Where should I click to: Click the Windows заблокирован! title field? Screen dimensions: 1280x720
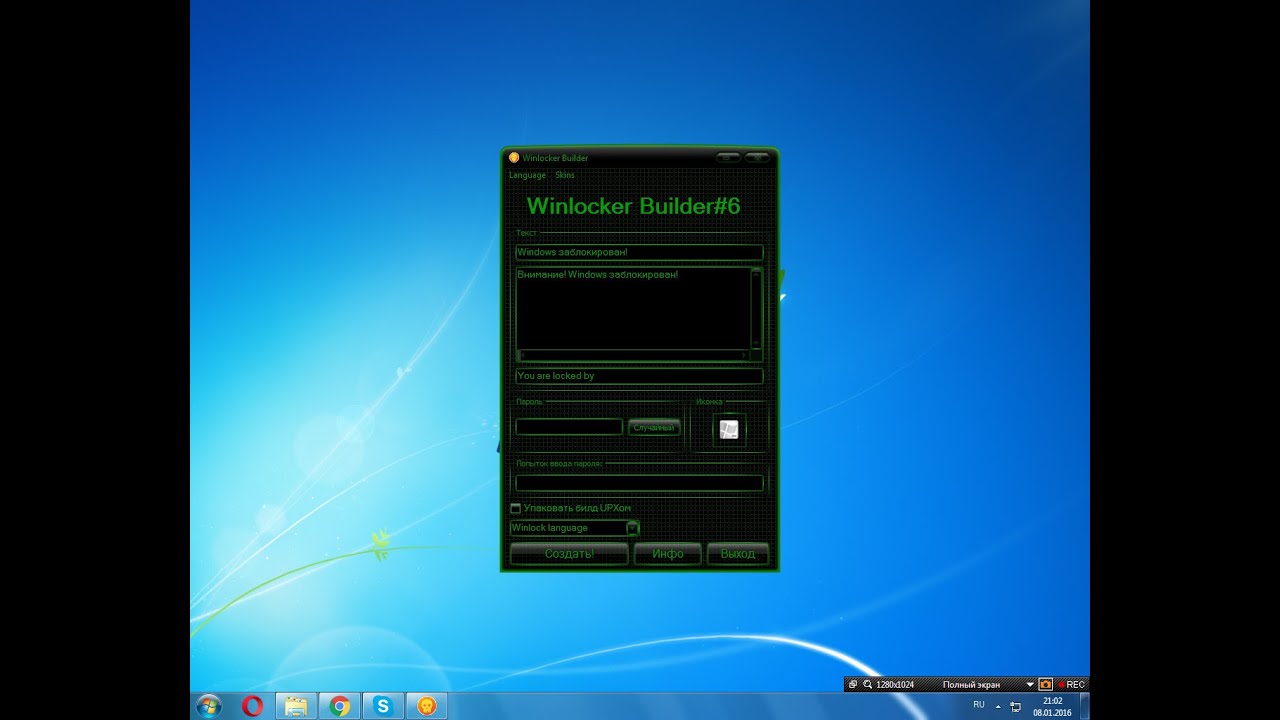(639, 252)
